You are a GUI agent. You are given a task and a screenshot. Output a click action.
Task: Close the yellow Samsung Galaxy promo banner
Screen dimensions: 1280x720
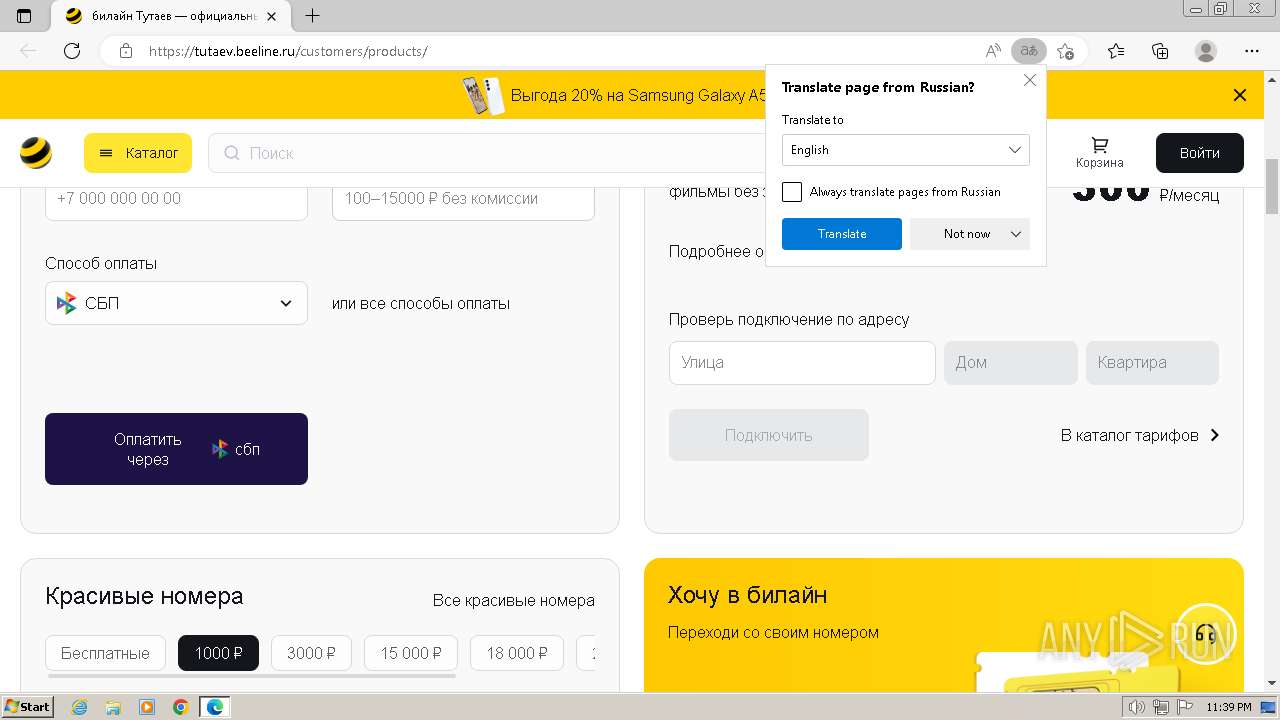(1240, 95)
